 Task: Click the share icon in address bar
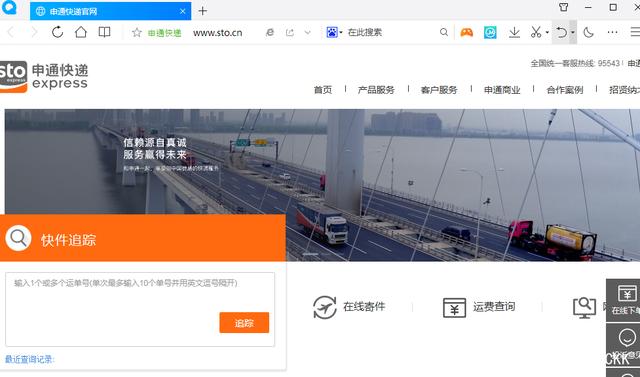(x=290, y=32)
